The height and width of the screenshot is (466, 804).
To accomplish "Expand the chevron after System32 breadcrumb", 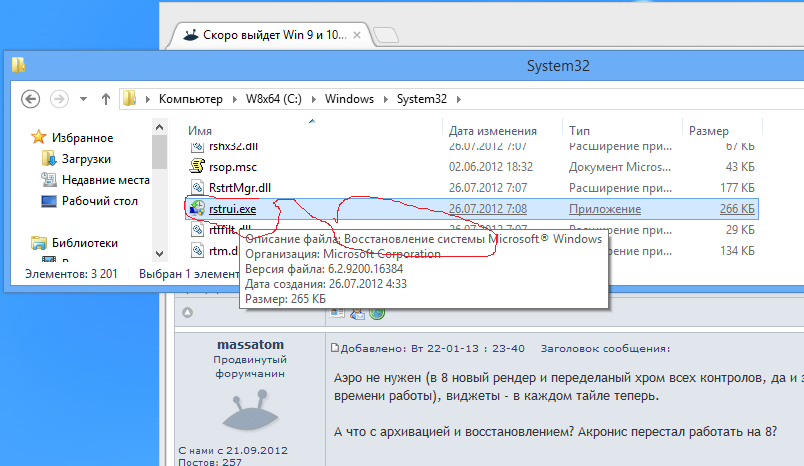I will pos(458,99).
